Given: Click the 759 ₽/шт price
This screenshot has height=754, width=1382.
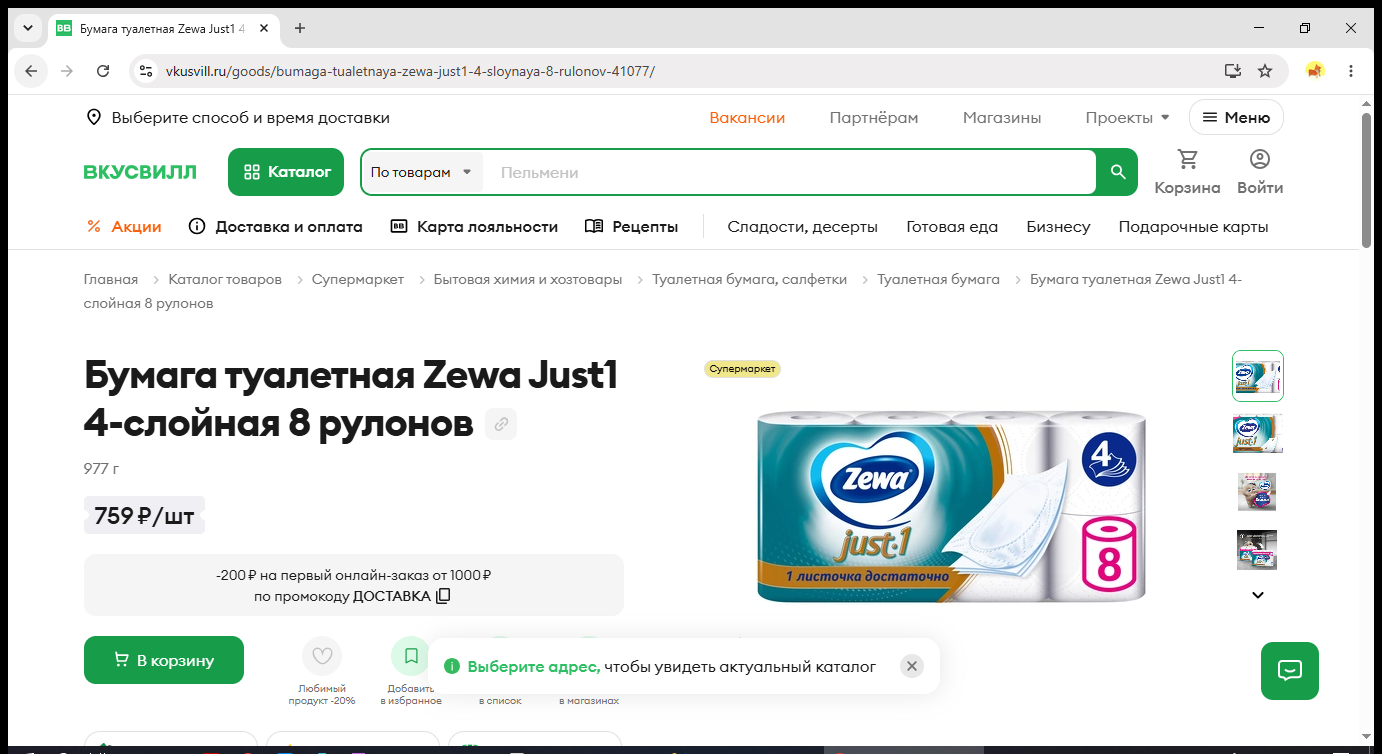Looking at the screenshot, I should pos(144,516).
